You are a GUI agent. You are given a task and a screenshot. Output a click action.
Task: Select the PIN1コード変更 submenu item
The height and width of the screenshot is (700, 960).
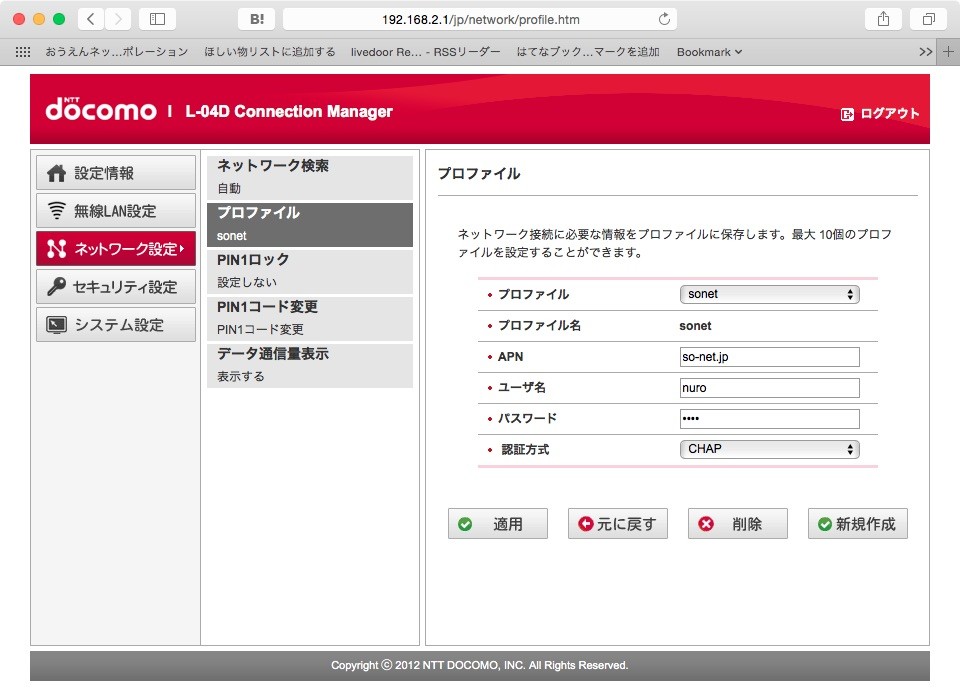click(310, 318)
